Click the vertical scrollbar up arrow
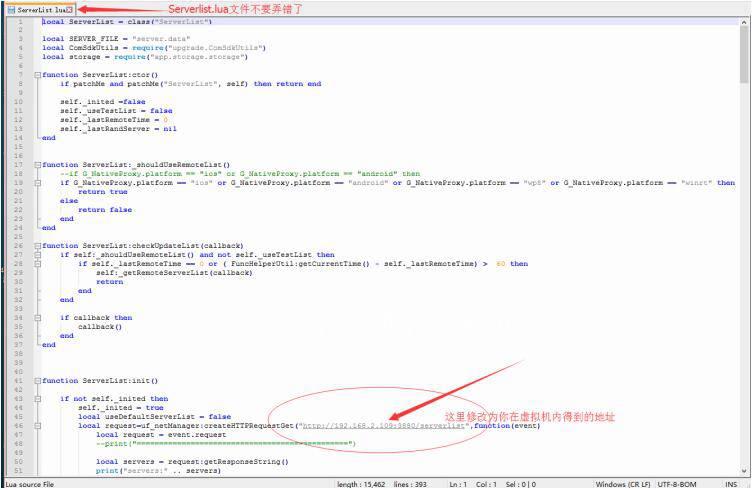Image resolution: width=753 pixels, height=490 pixels. [x=745, y=20]
